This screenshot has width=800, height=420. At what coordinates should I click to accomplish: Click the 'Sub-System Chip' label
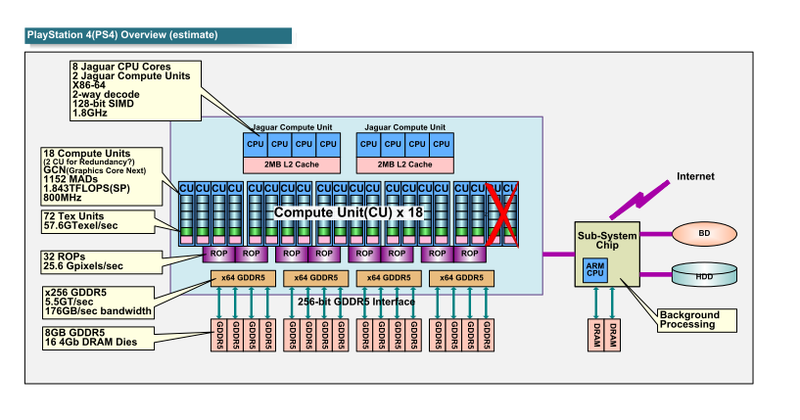point(607,240)
